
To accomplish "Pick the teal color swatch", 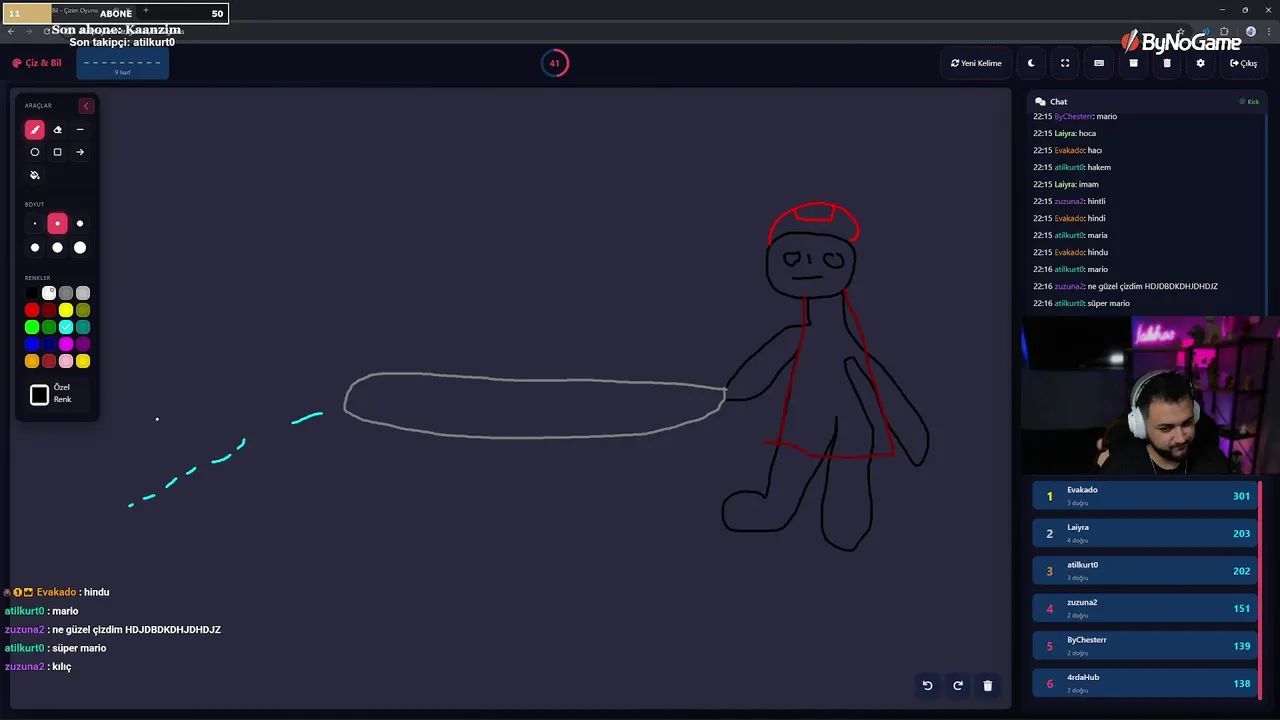I will (x=83, y=327).
